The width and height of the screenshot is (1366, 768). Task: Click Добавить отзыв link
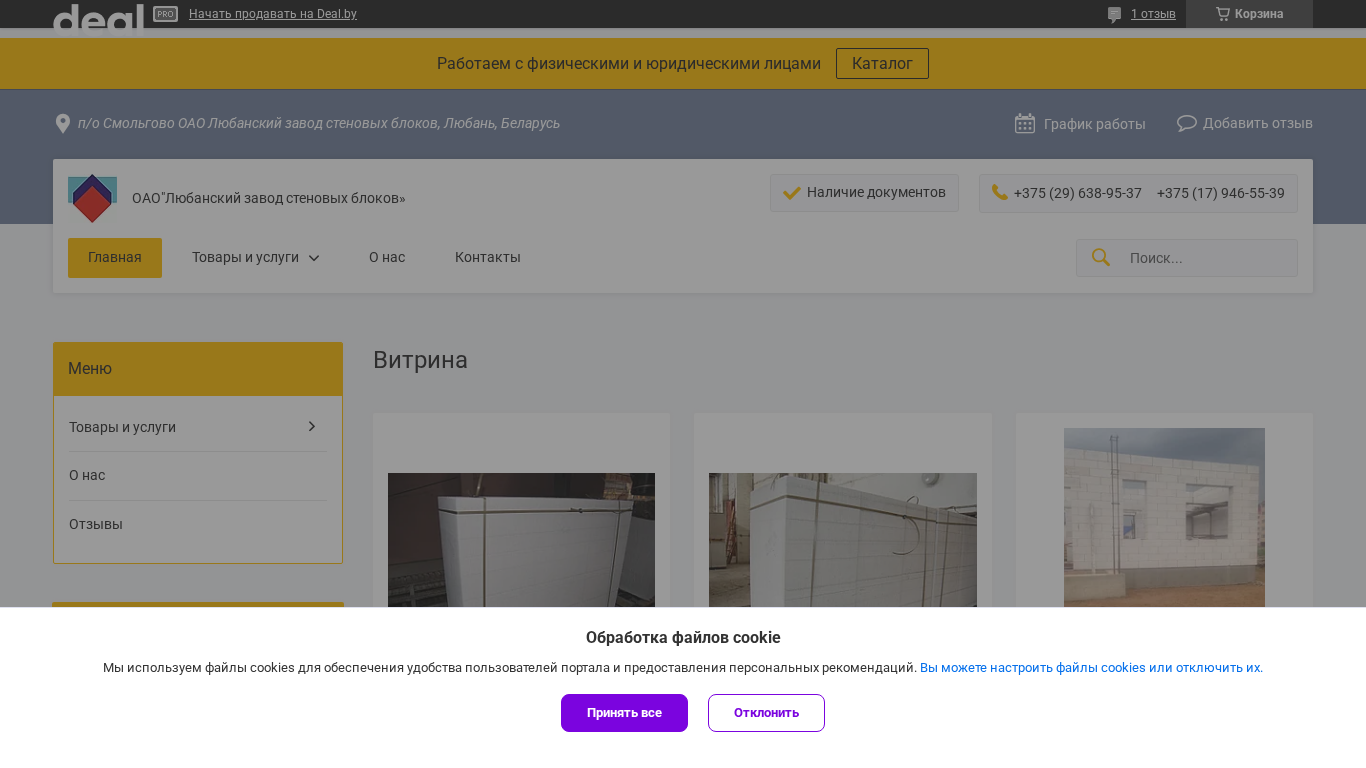[x=1258, y=123]
